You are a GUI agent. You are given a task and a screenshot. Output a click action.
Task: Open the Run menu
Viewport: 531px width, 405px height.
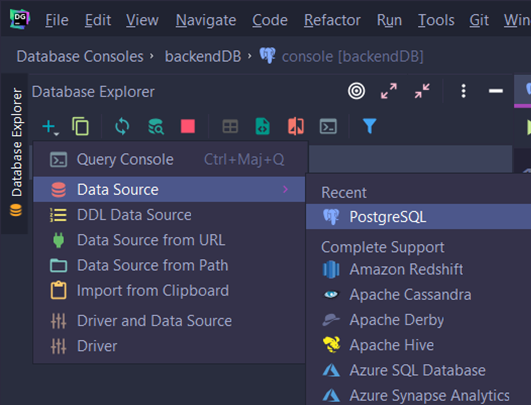click(x=389, y=20)
